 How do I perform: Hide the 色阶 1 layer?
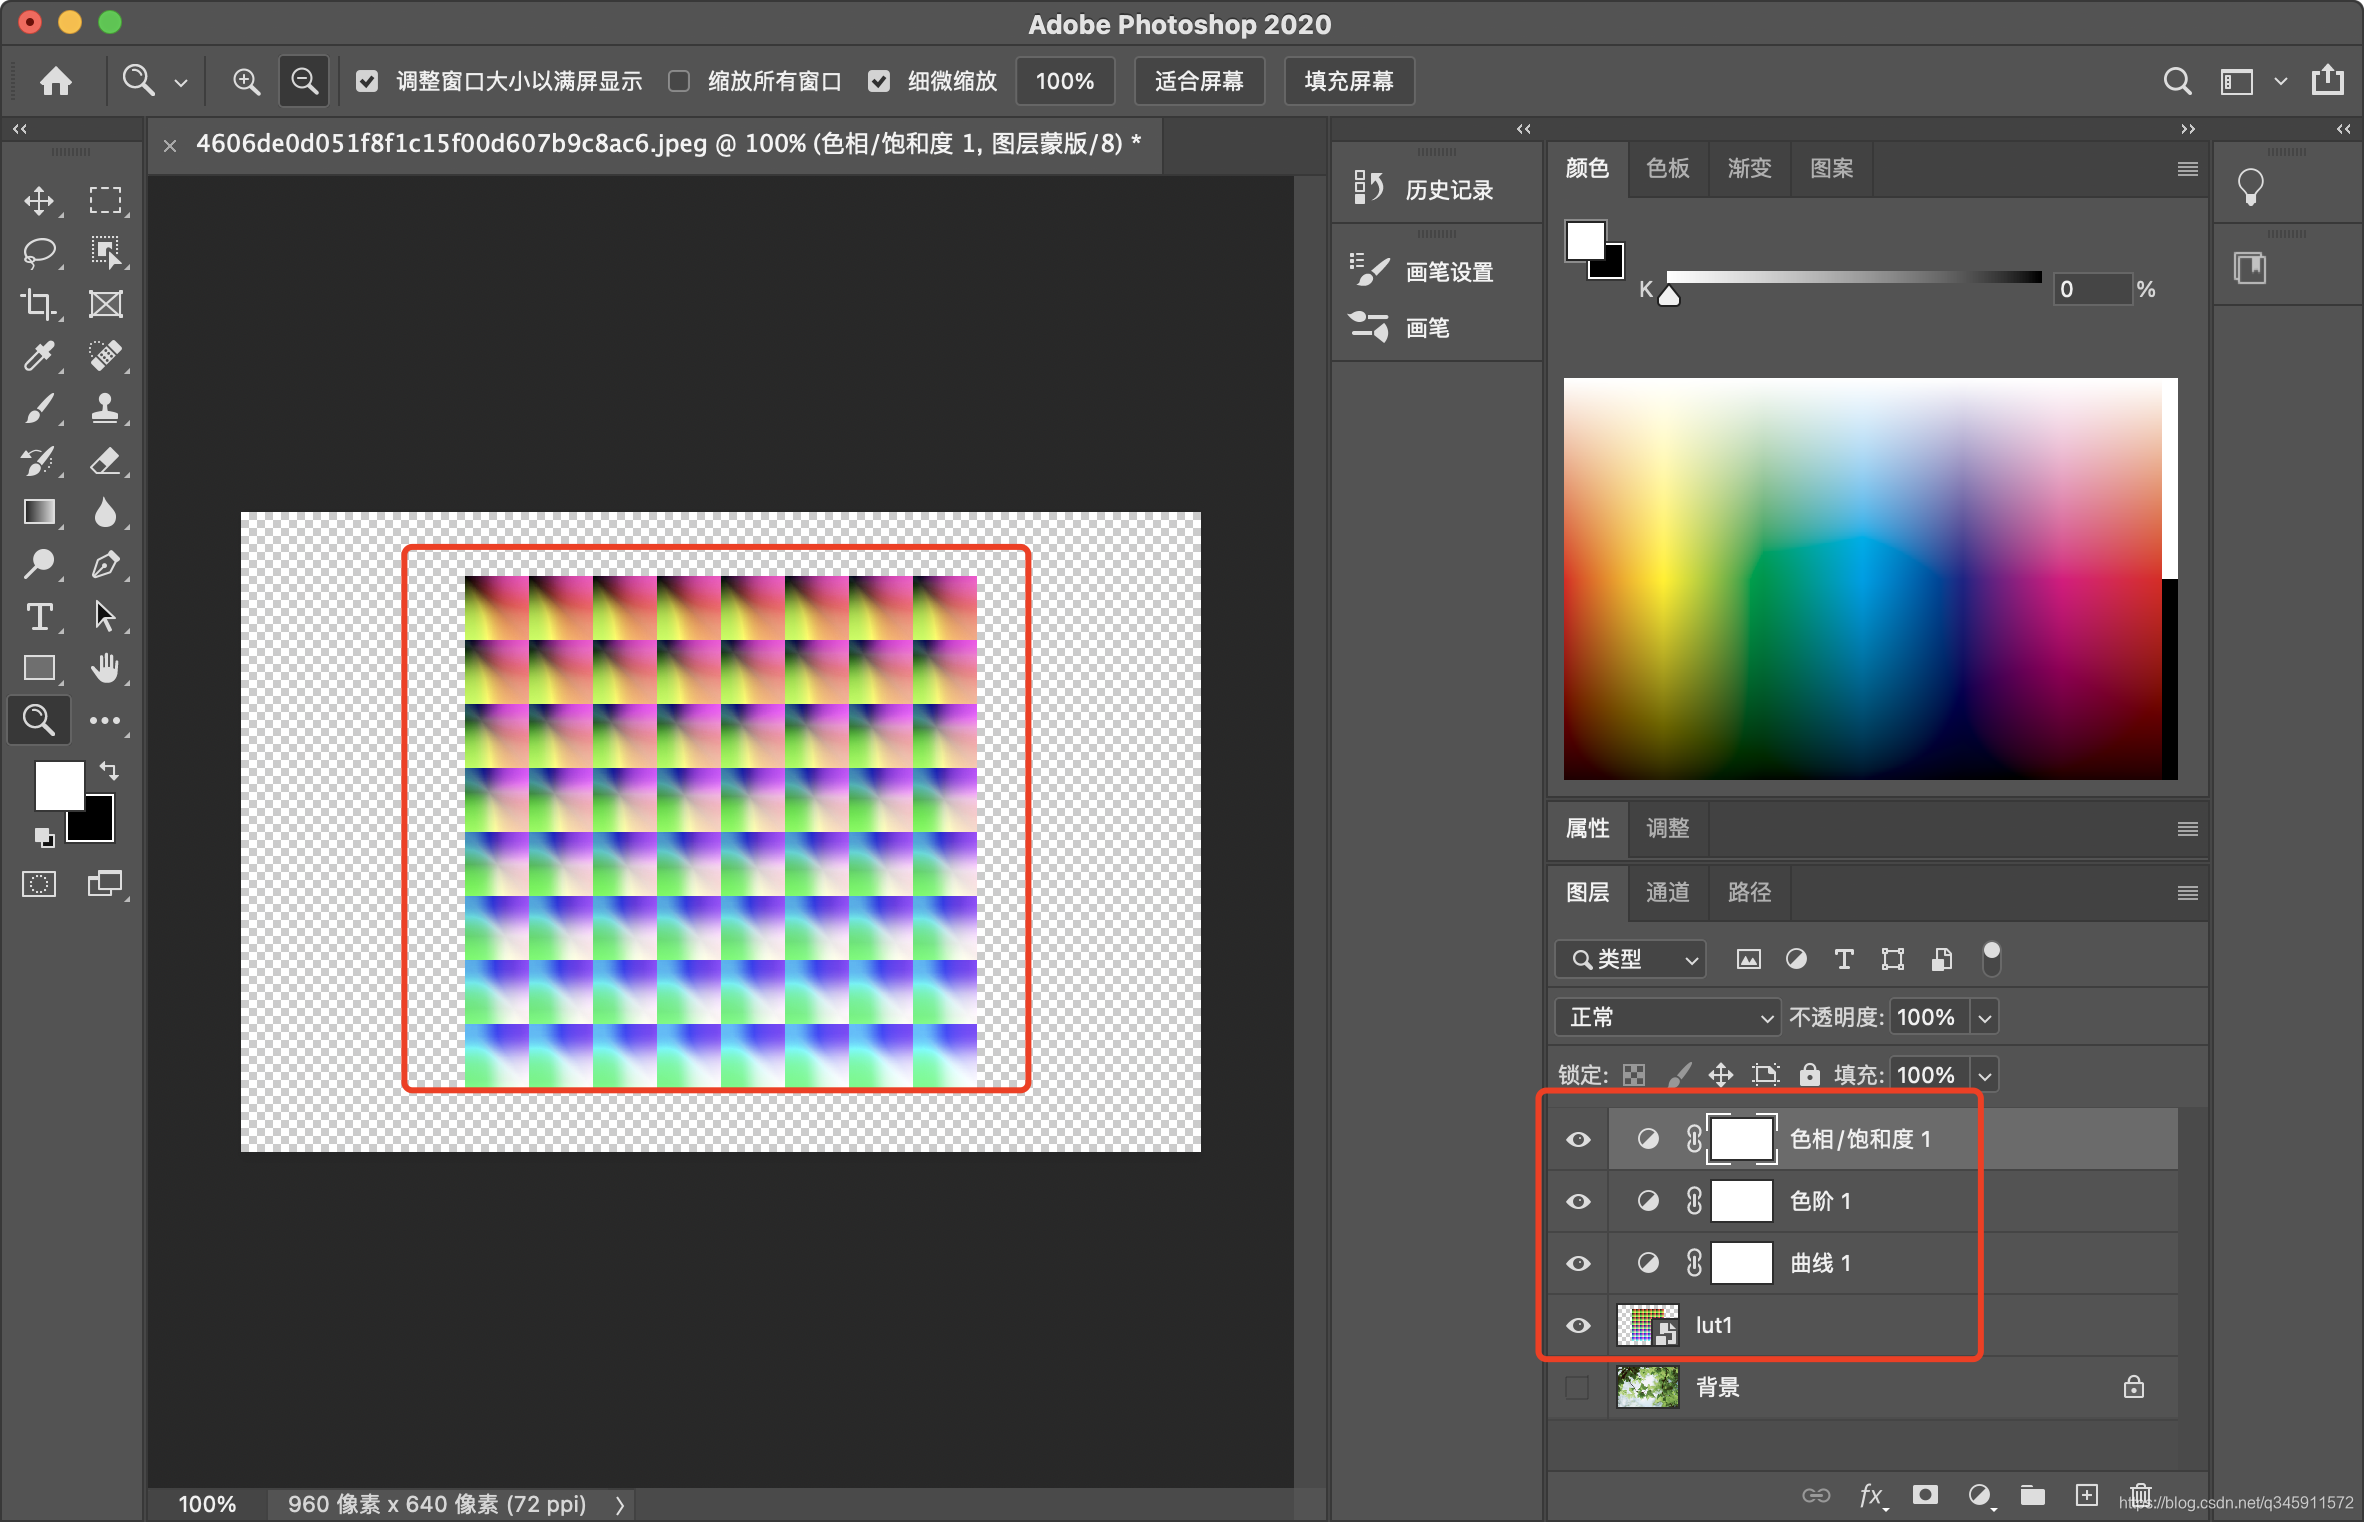click(1578, 1201)
